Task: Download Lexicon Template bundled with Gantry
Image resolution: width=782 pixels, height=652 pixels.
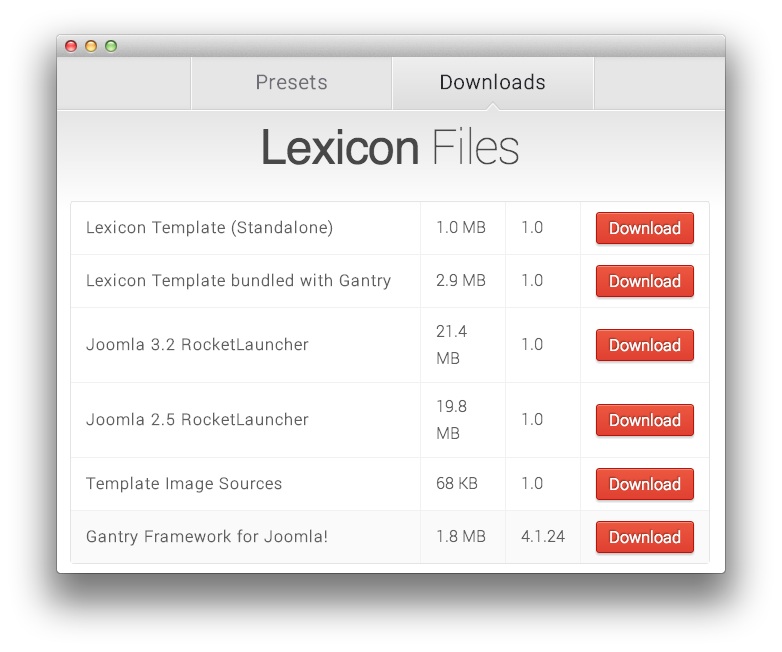Action: pyautogui.click(x=644, y=281)
